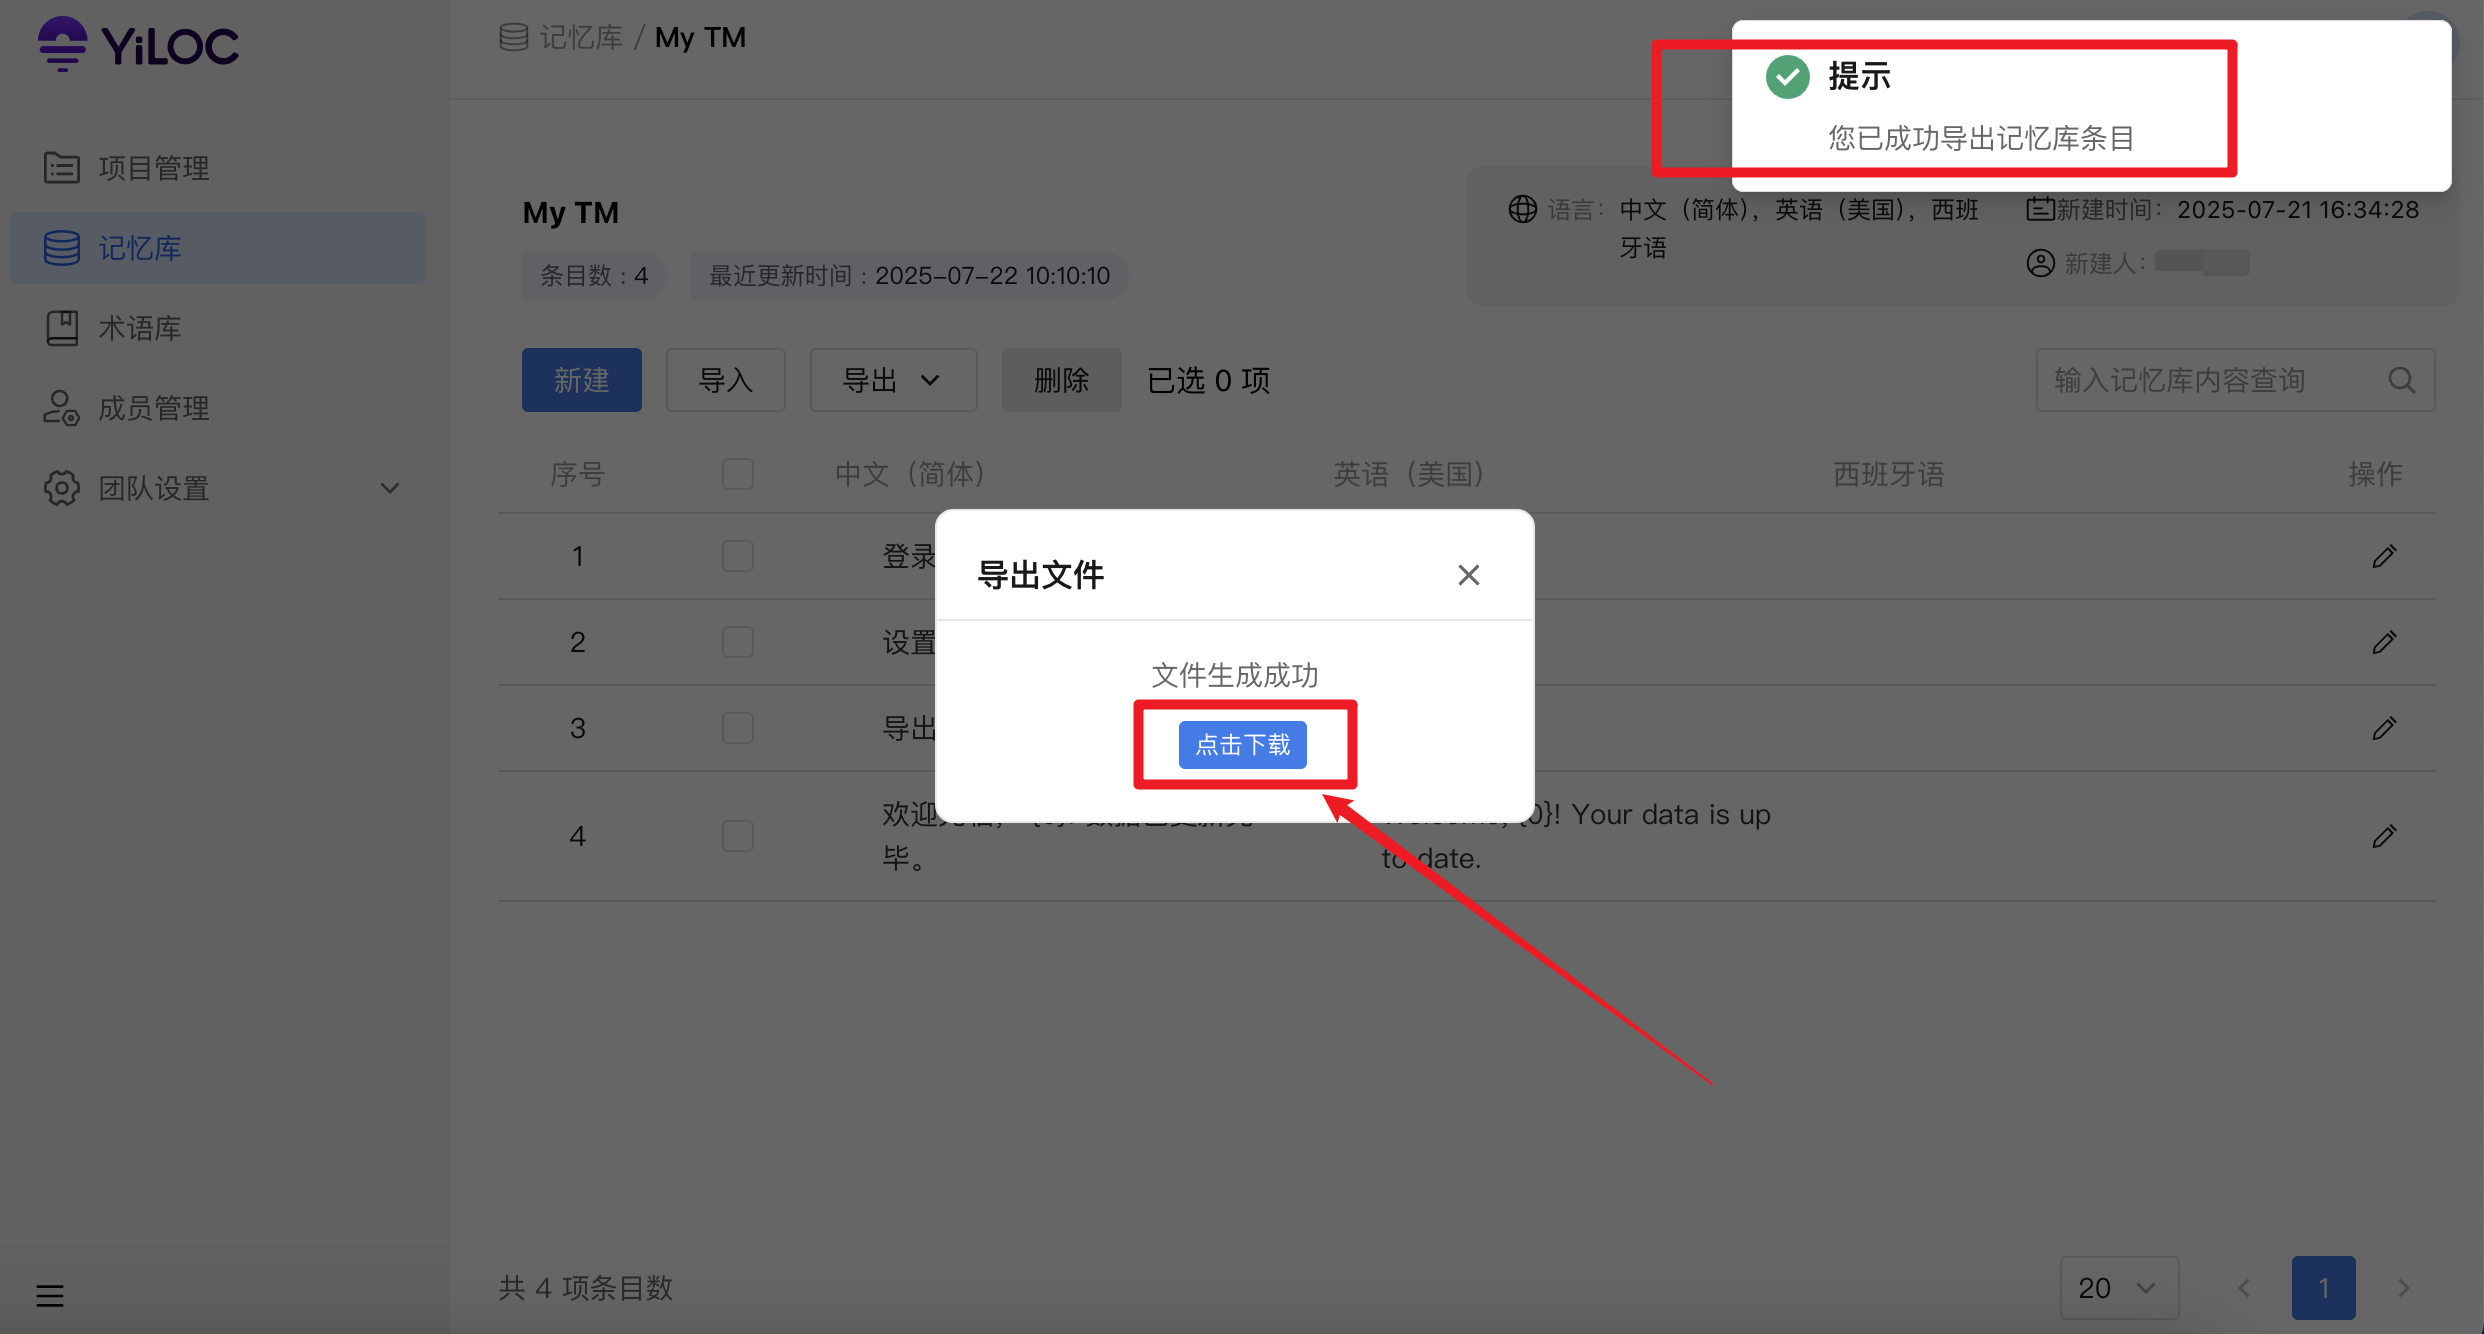This screenshot has width=2484, height=1334.
Task: Check the checkbox for row 4
Action: coord(738,836)
